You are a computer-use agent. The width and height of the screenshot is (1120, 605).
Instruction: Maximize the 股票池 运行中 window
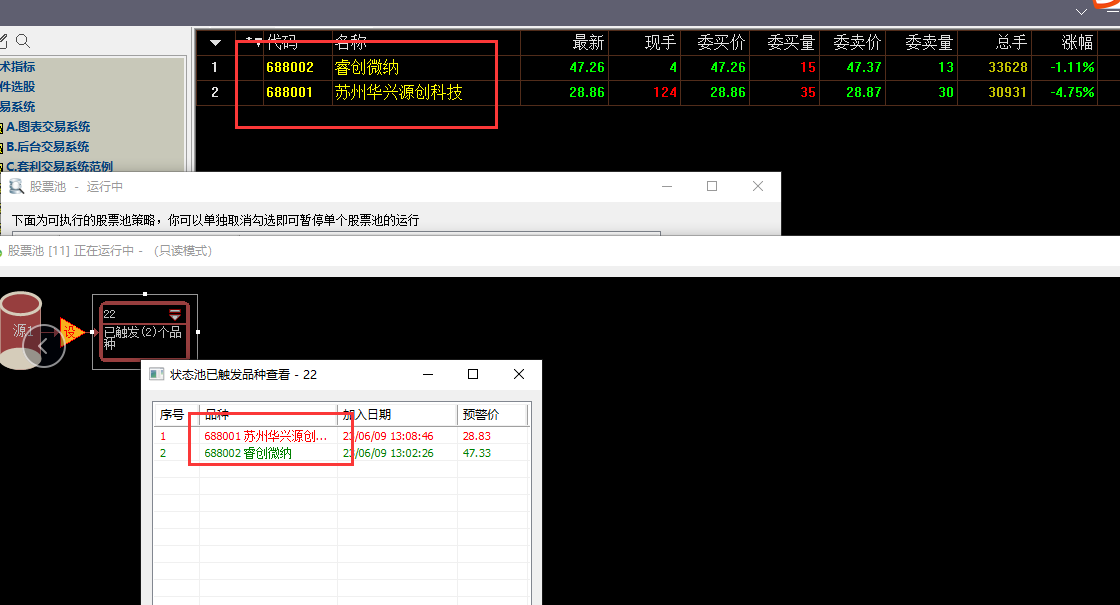pos(712,186)
